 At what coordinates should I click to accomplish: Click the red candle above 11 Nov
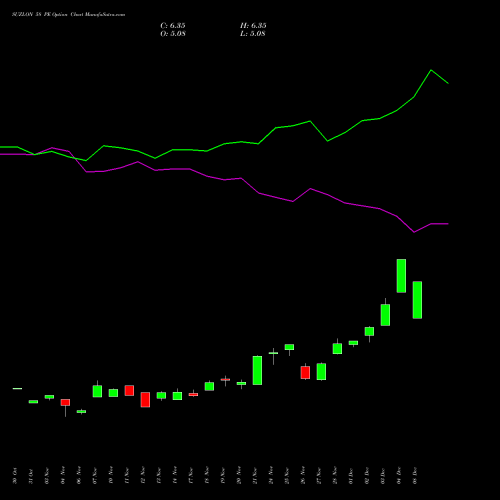pos(129,390)
